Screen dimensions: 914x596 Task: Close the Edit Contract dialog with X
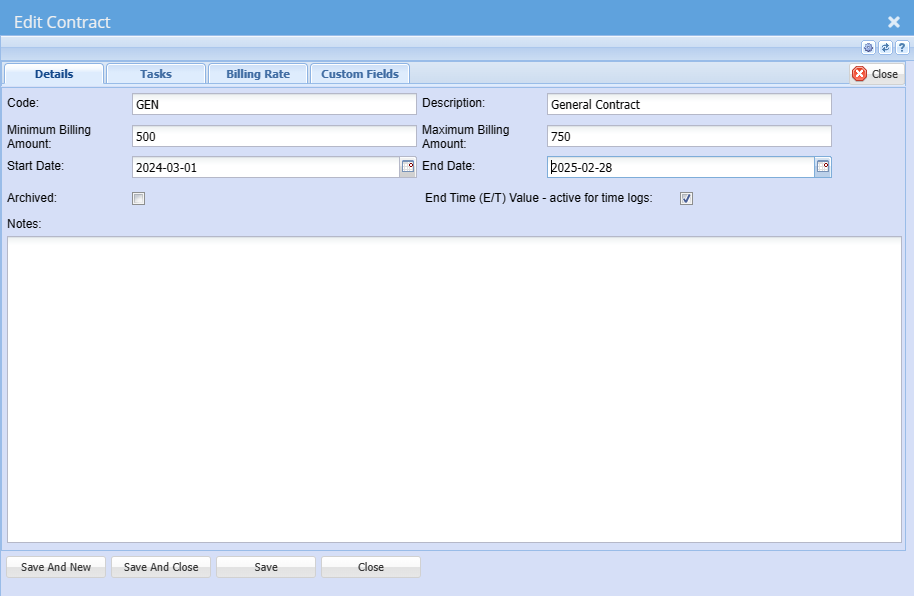893,22
